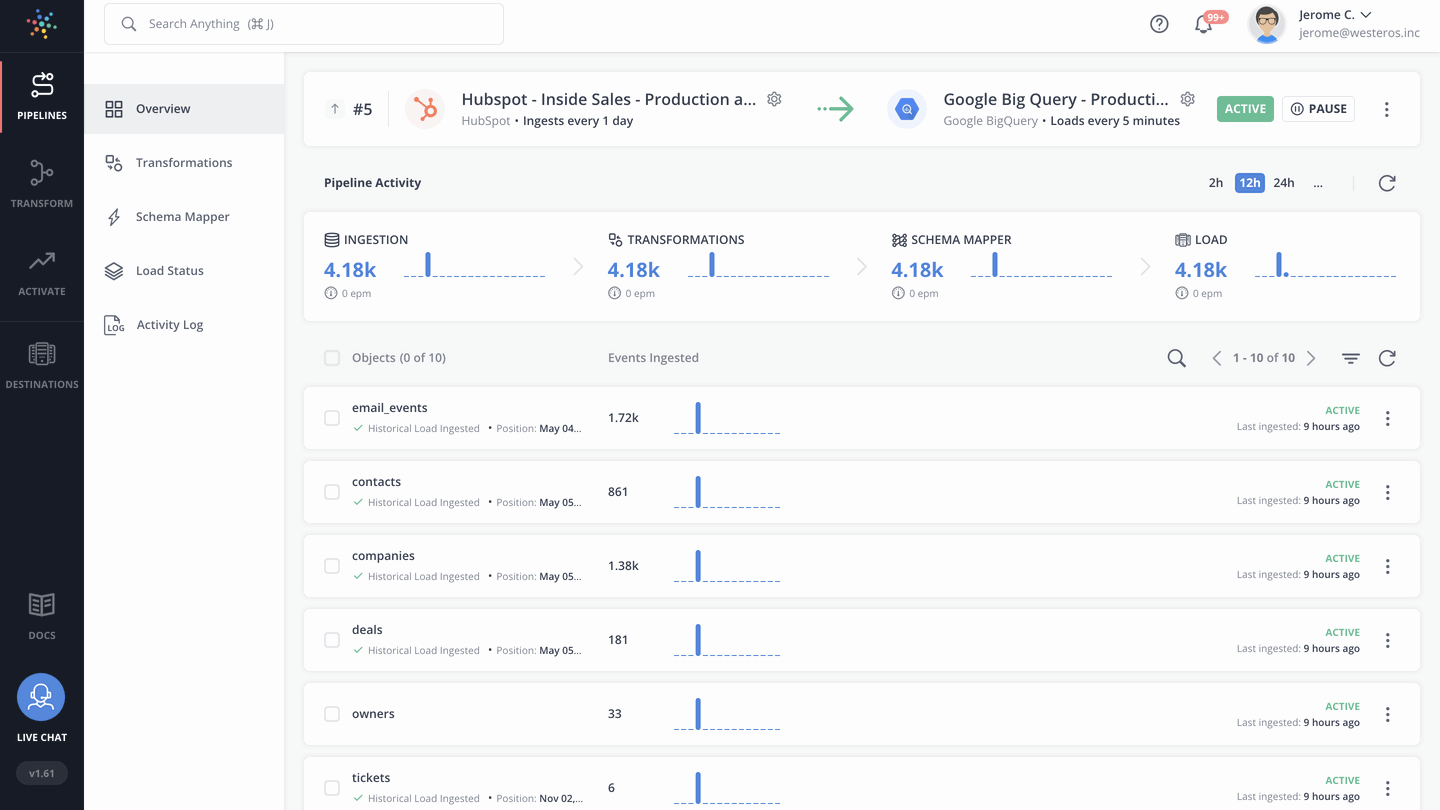Open the Pipelines section in the sidebar
This screenshot has width=1440, height=810.
pyautogui.click(x=41, y=95)
